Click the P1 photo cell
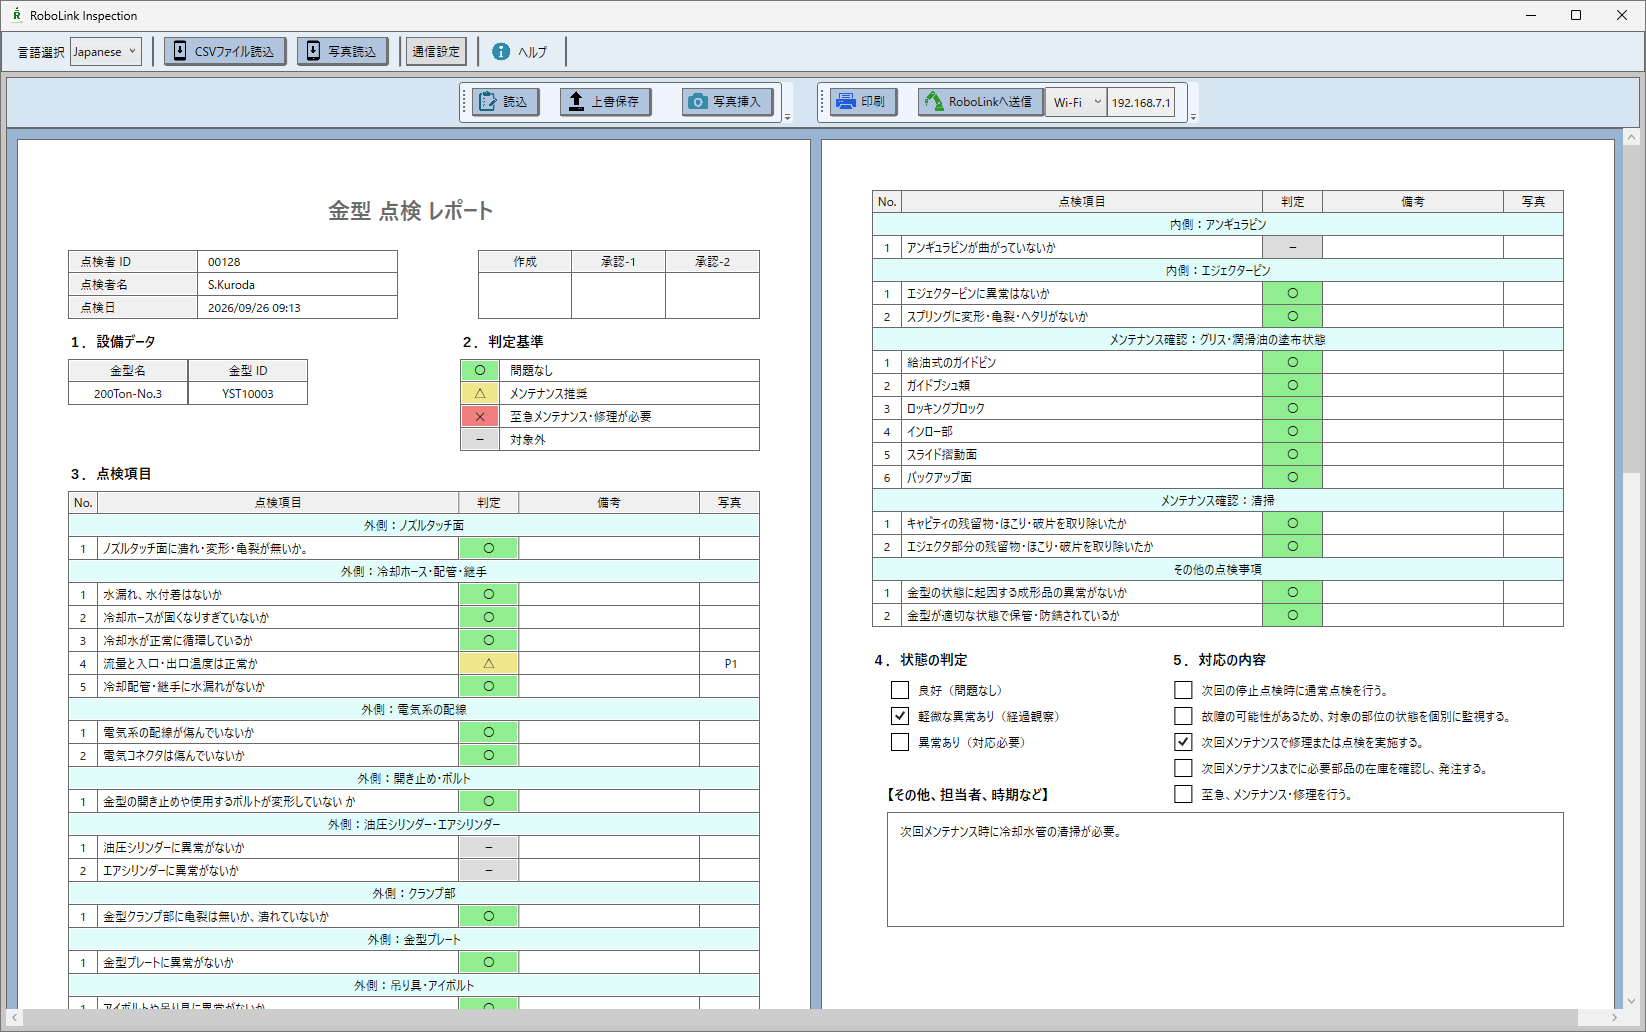The image size is (1646, 1032). 730,663
